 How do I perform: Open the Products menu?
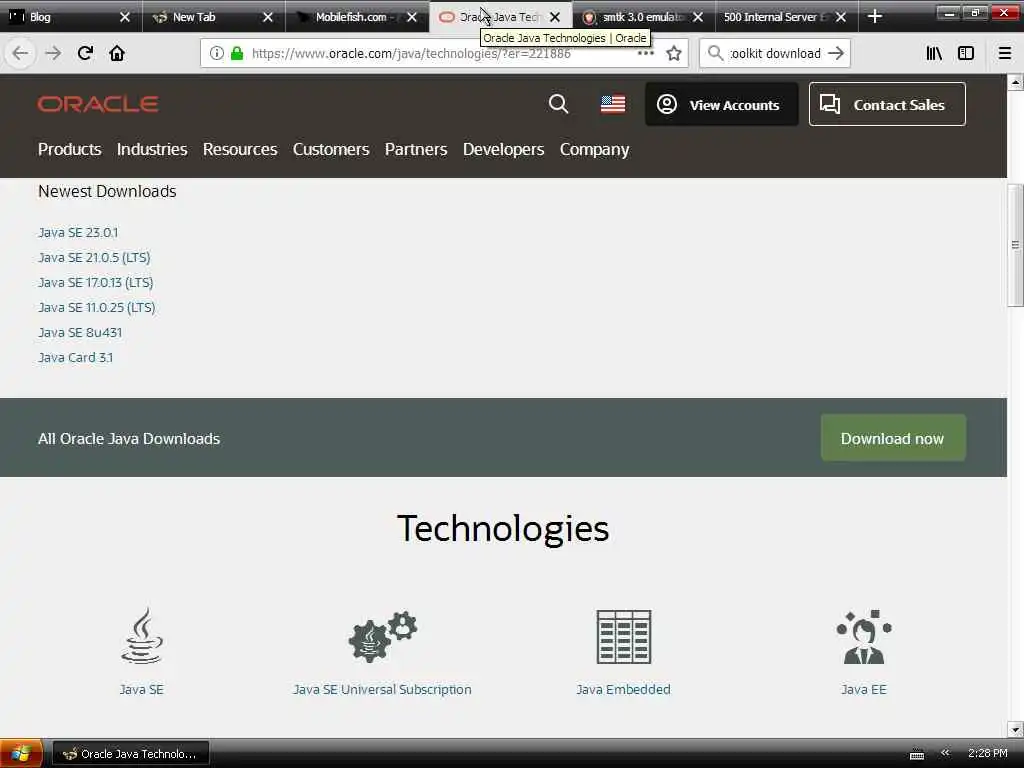(x=69, y=150)
